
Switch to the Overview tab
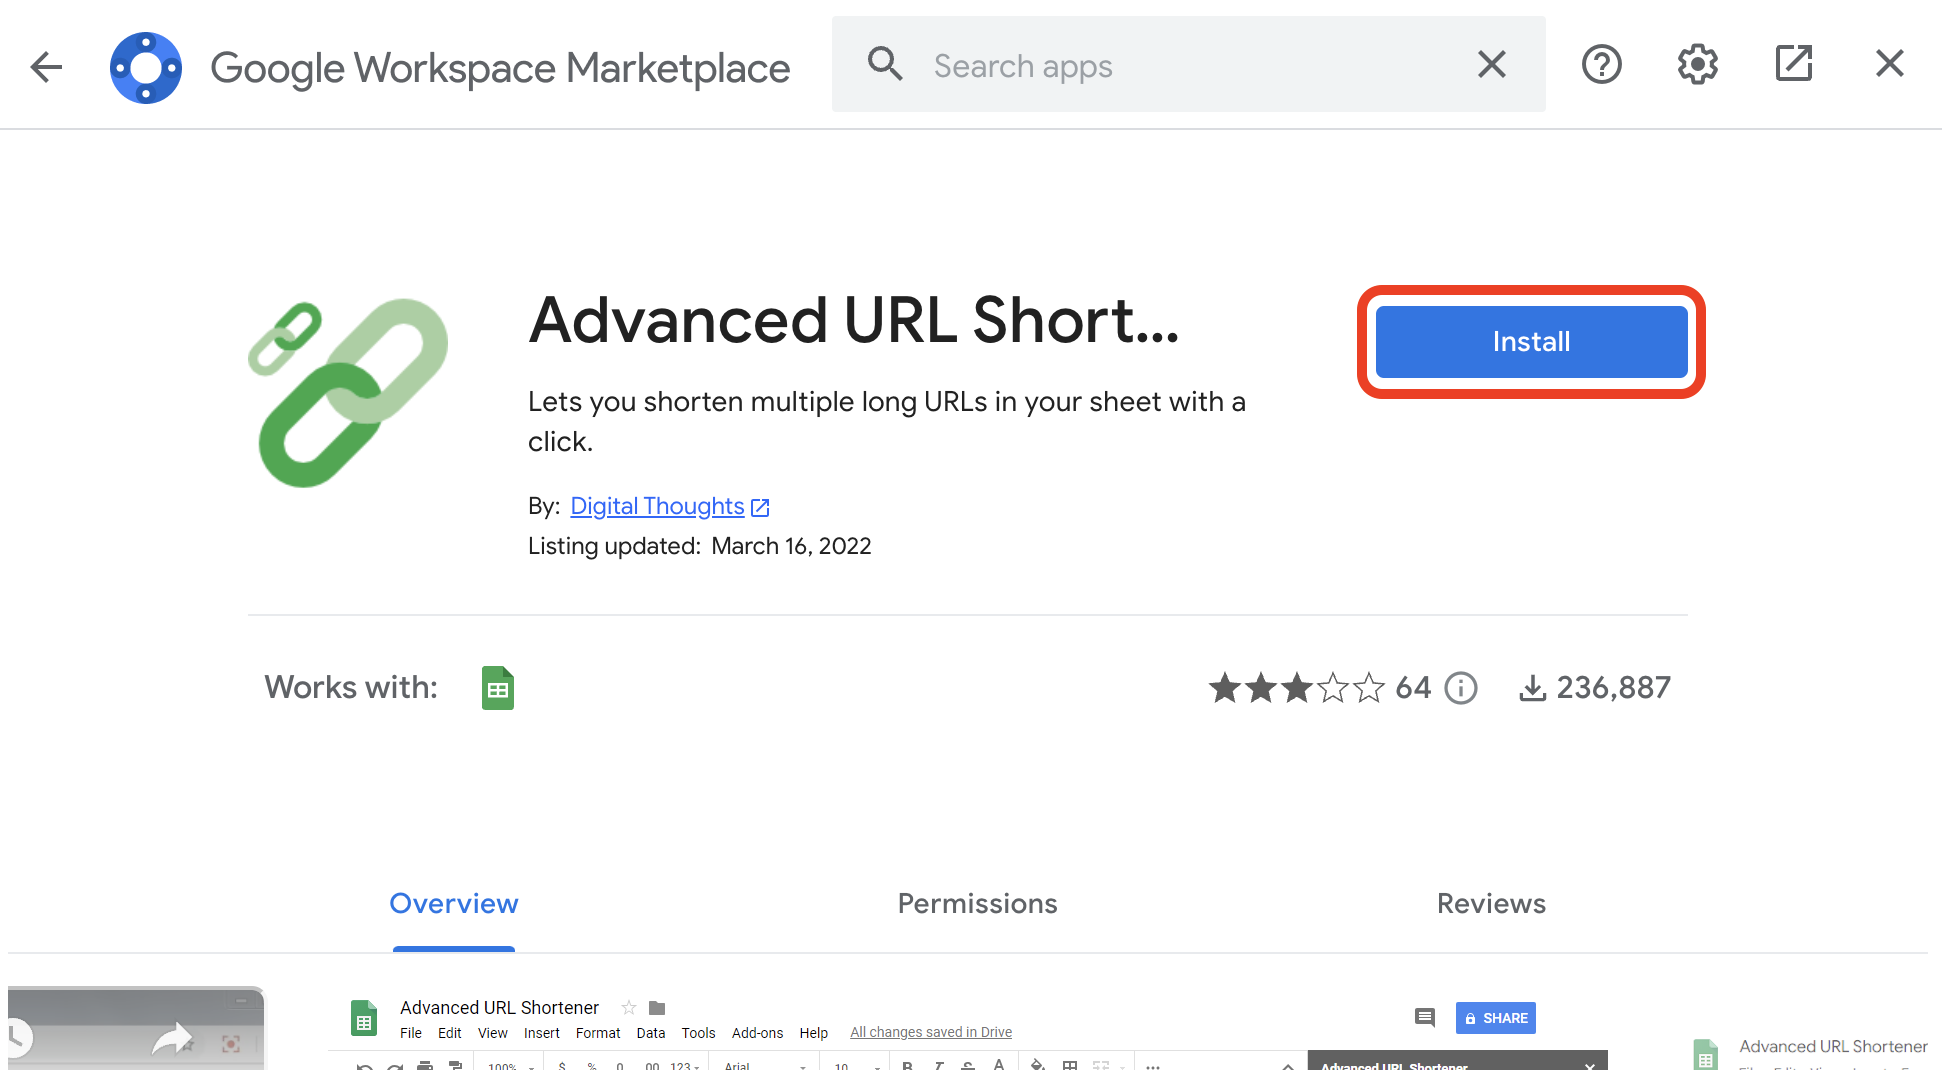tap(453, 904)
